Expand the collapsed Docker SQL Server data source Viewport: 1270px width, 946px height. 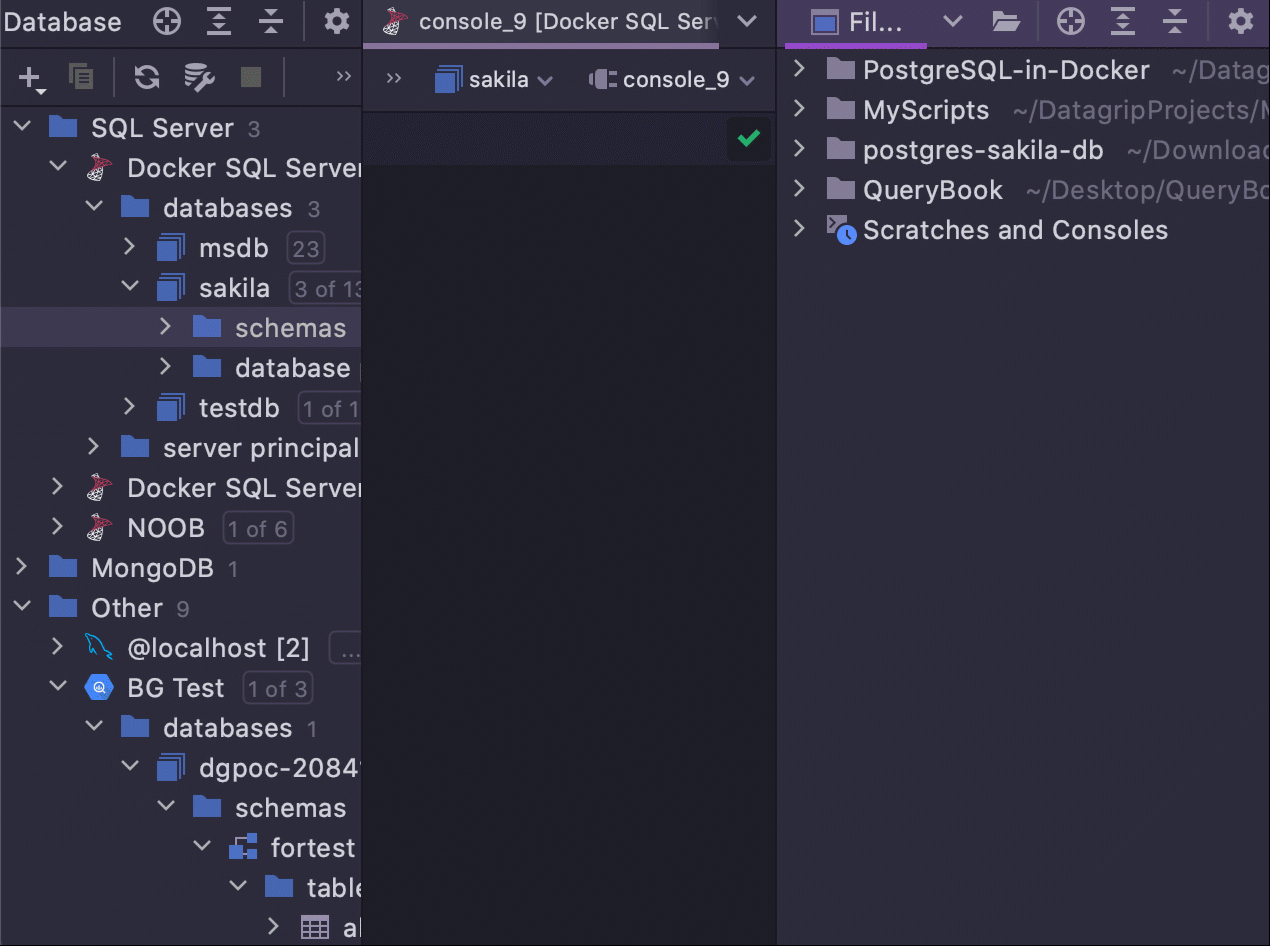pos(58,487)
